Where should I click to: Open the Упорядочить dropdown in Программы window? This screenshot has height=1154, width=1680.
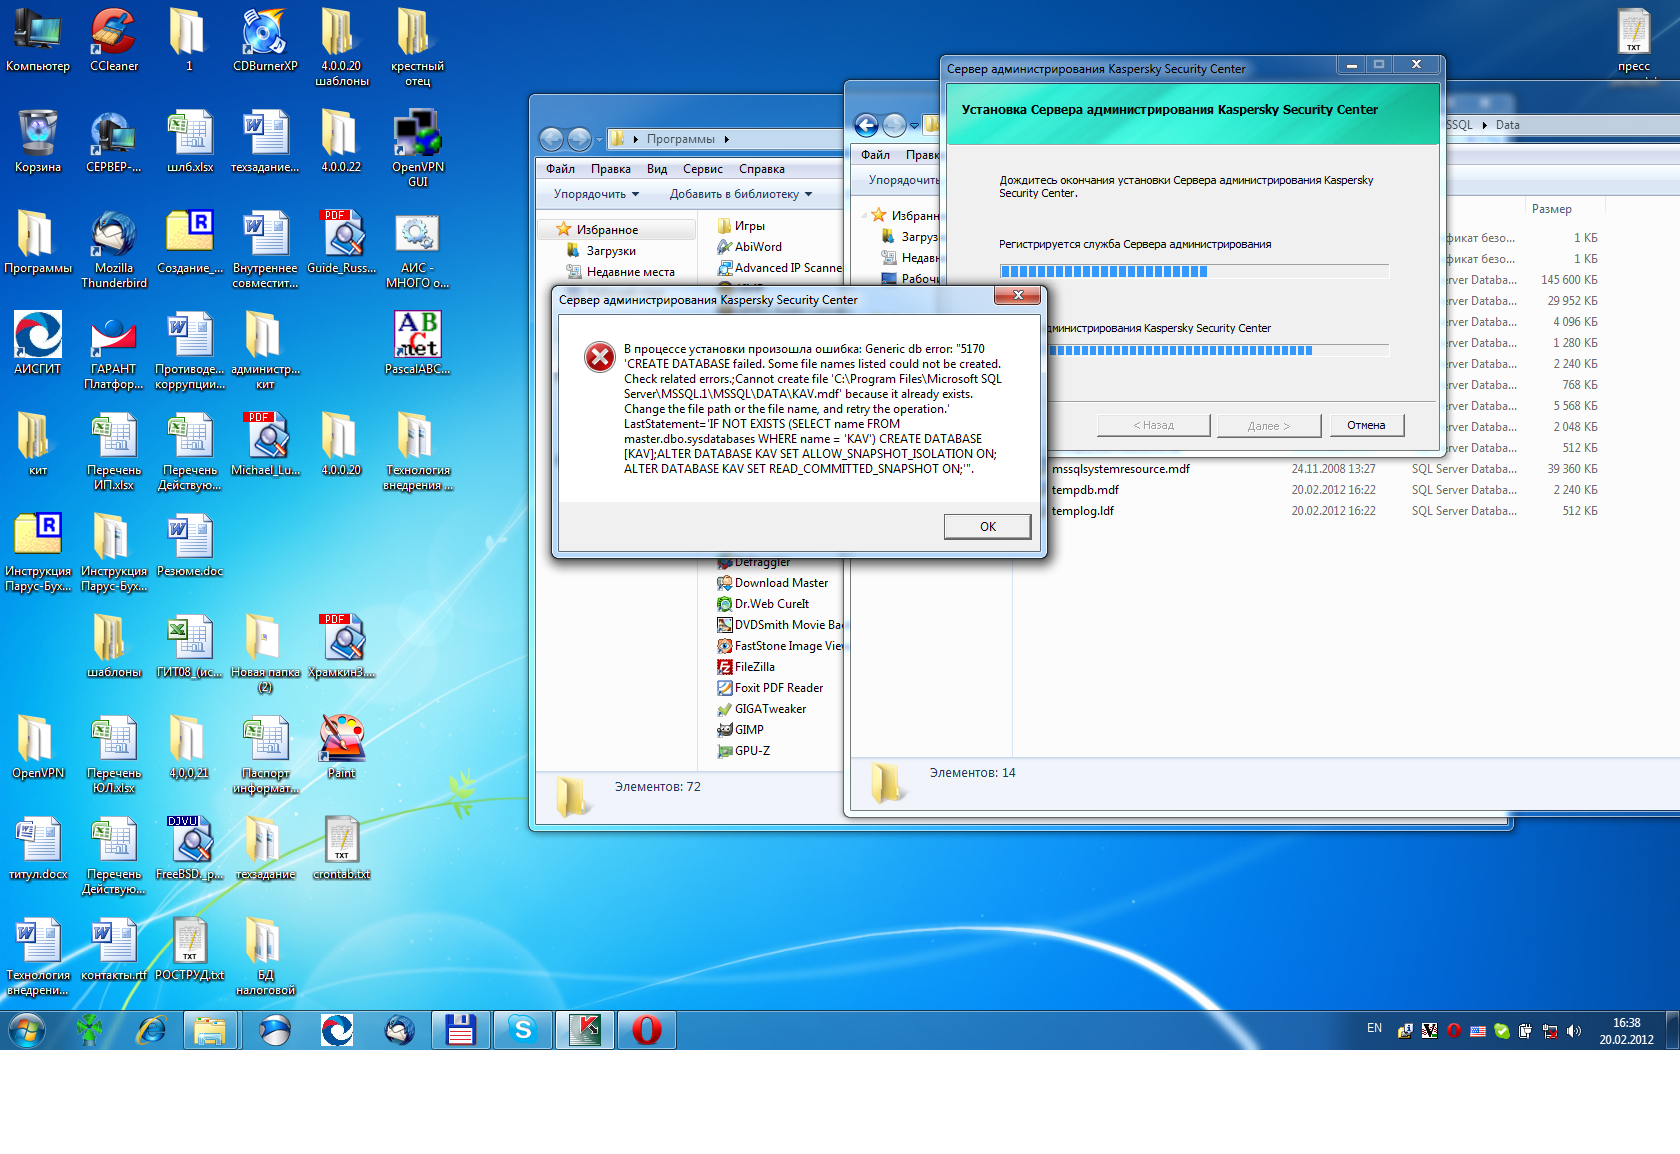(x=596, y=194)
